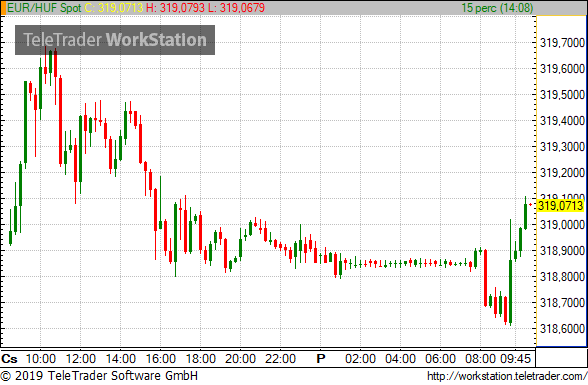588x385 pixels.
Task: Click the EUR/HUF Spot title label
Action: (x=44, y=8)
